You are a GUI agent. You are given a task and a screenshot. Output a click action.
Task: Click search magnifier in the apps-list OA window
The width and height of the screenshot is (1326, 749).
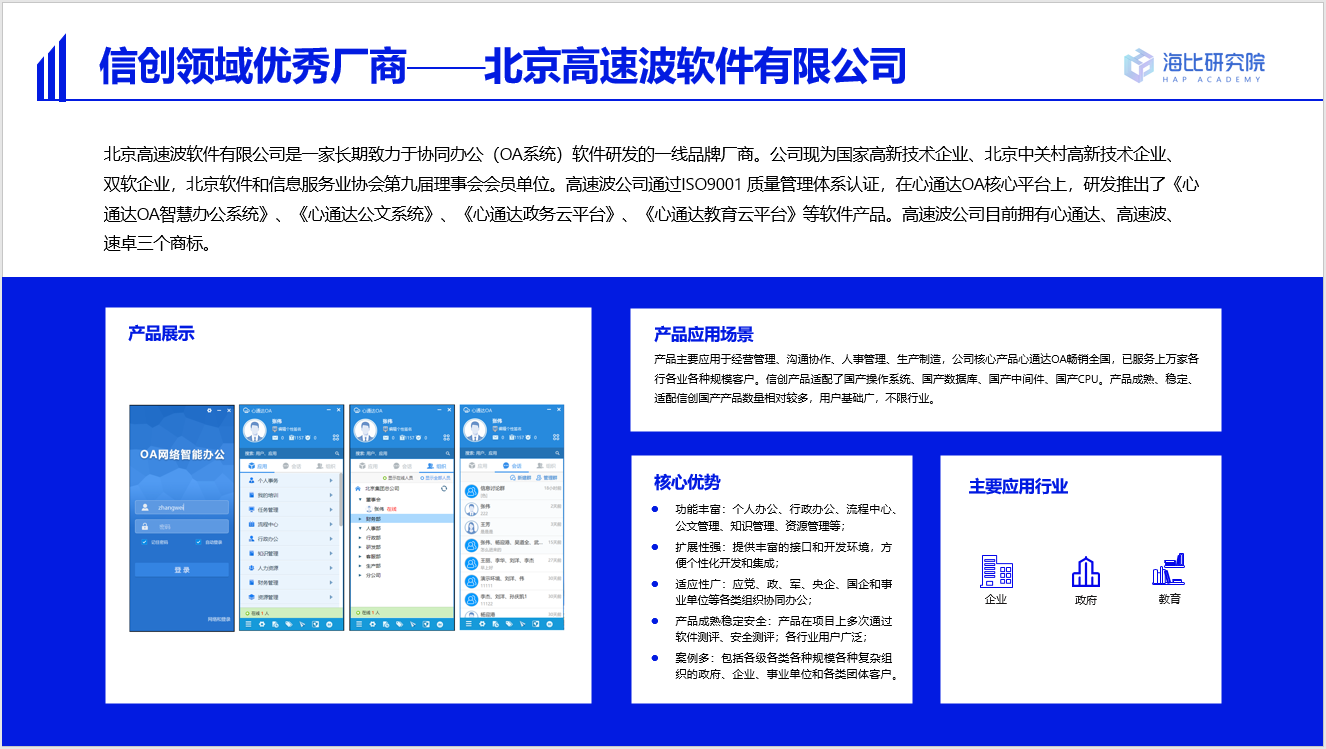point(337,454)
